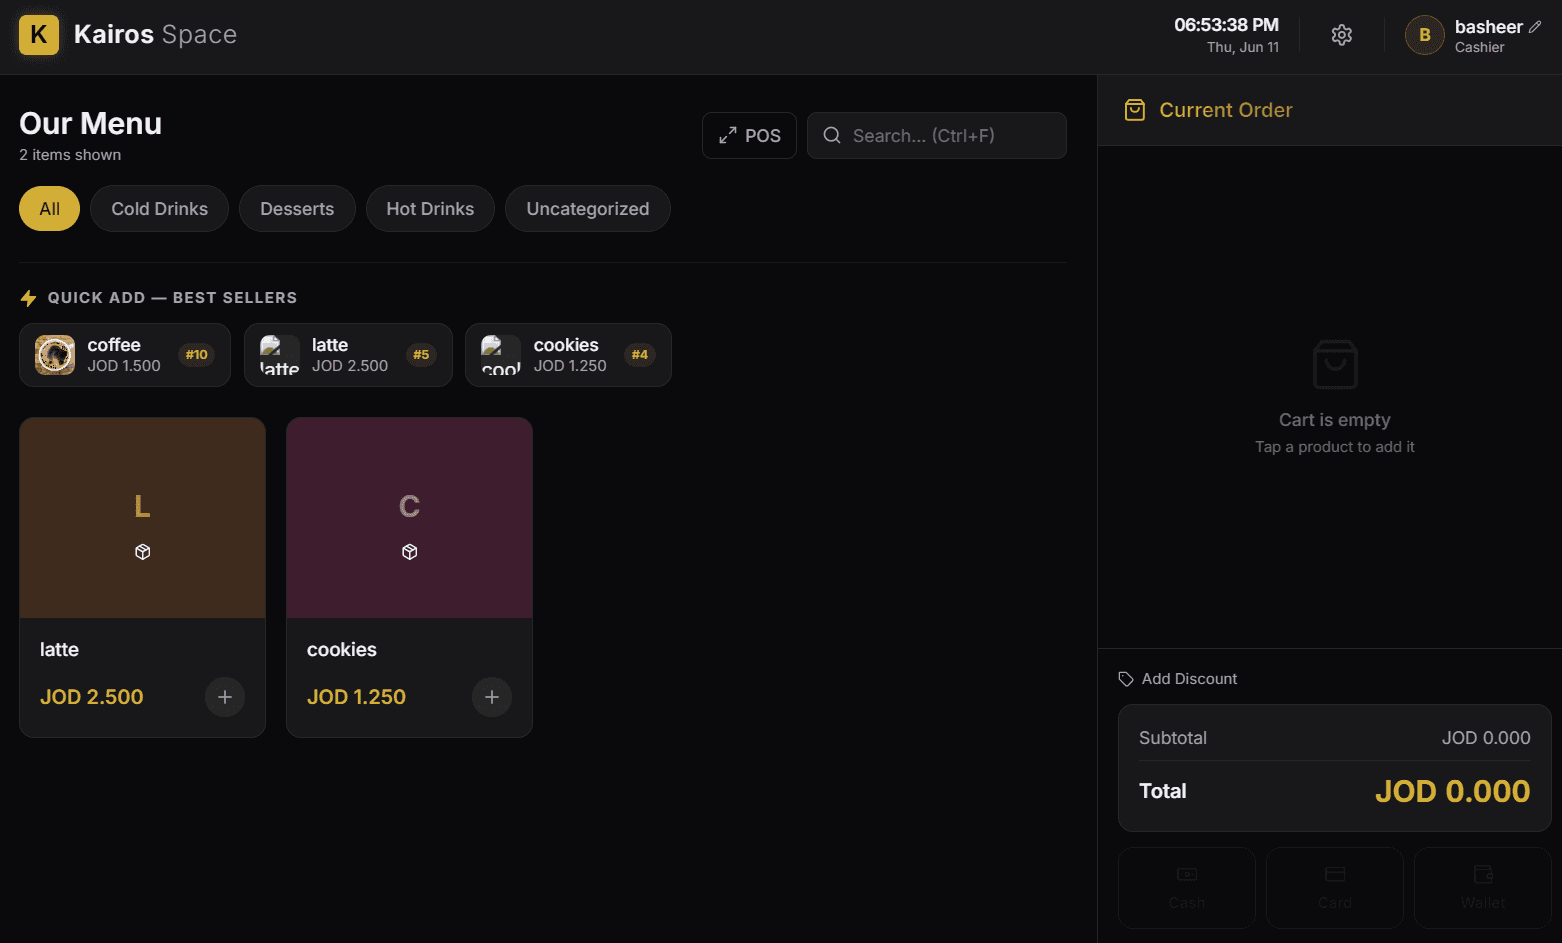Screen dimensions: 1562x943
Task: Choose Wallet payment method
Action: [x=1483, y=888]
